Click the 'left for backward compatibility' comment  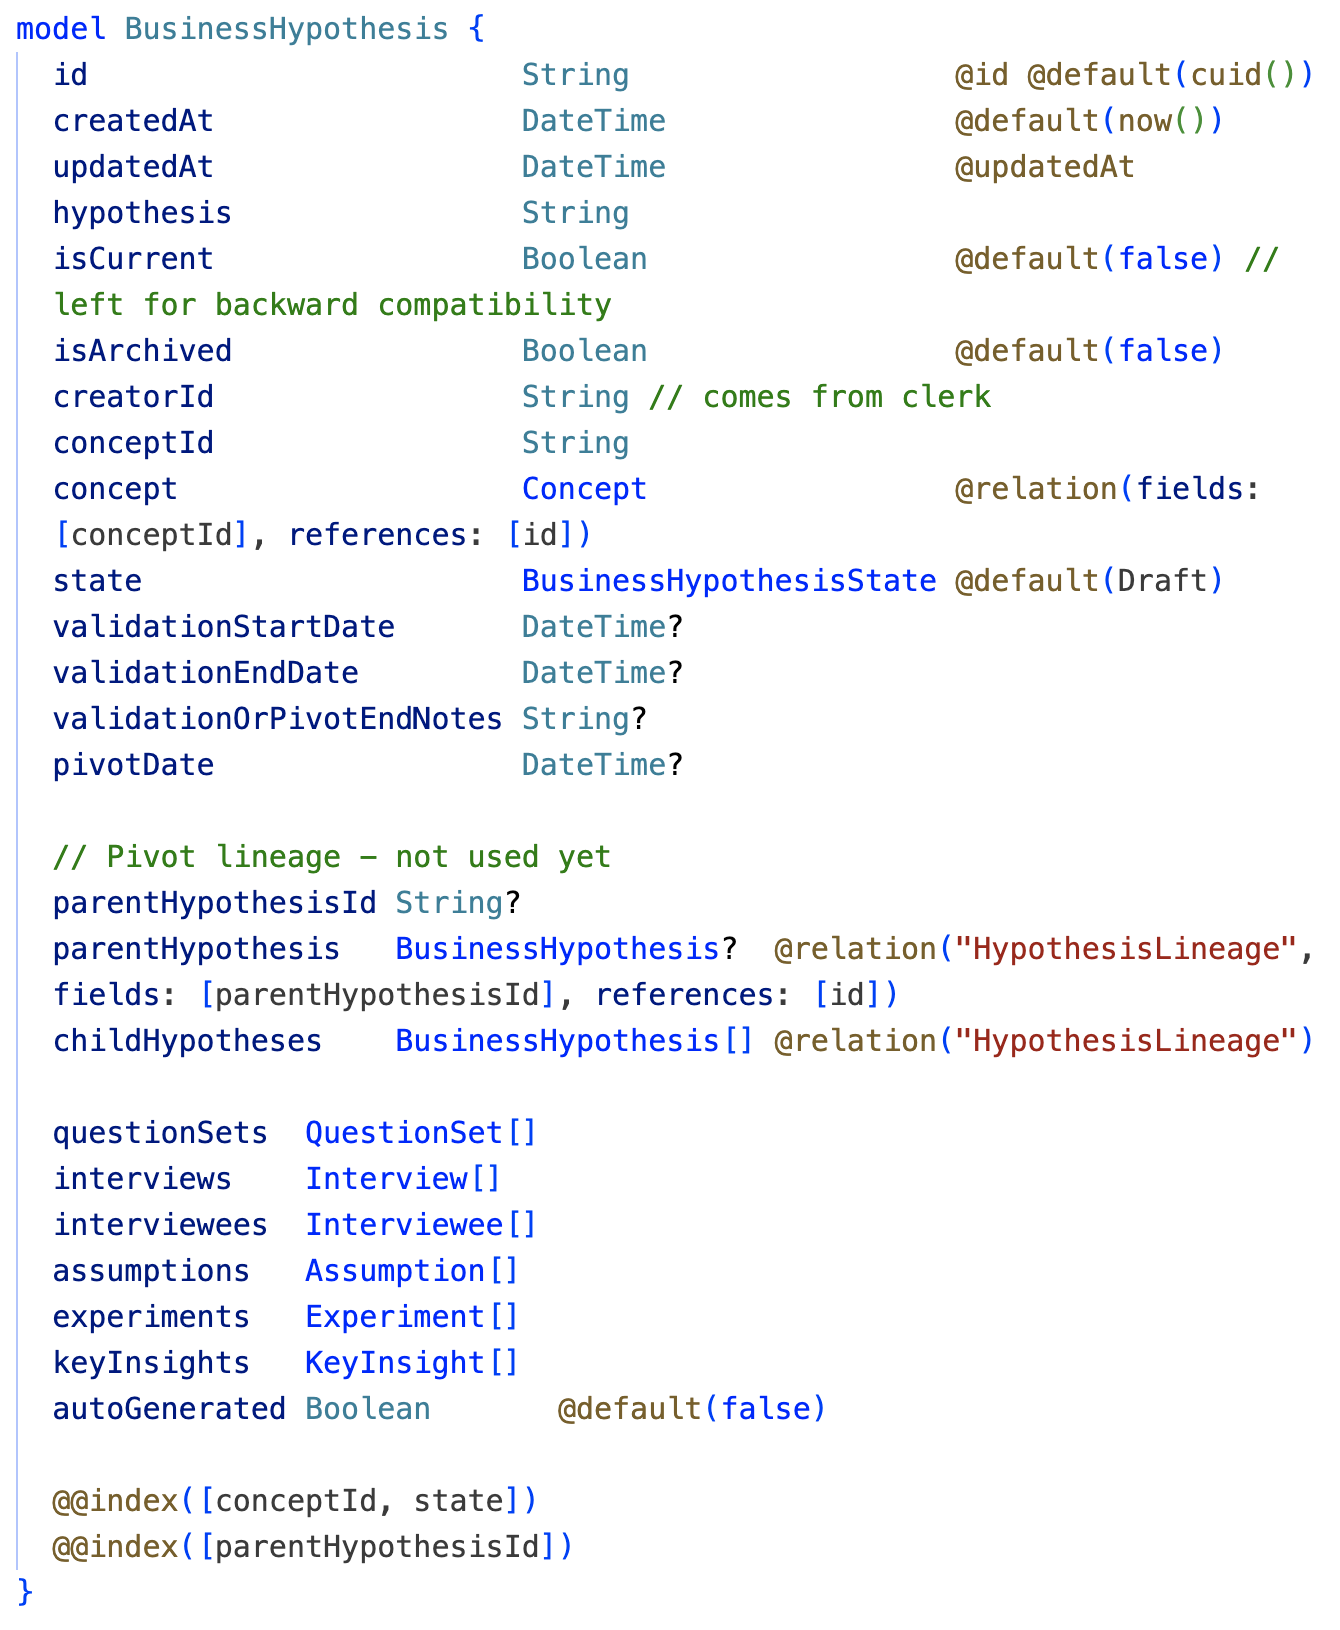(x=331, y=305)
